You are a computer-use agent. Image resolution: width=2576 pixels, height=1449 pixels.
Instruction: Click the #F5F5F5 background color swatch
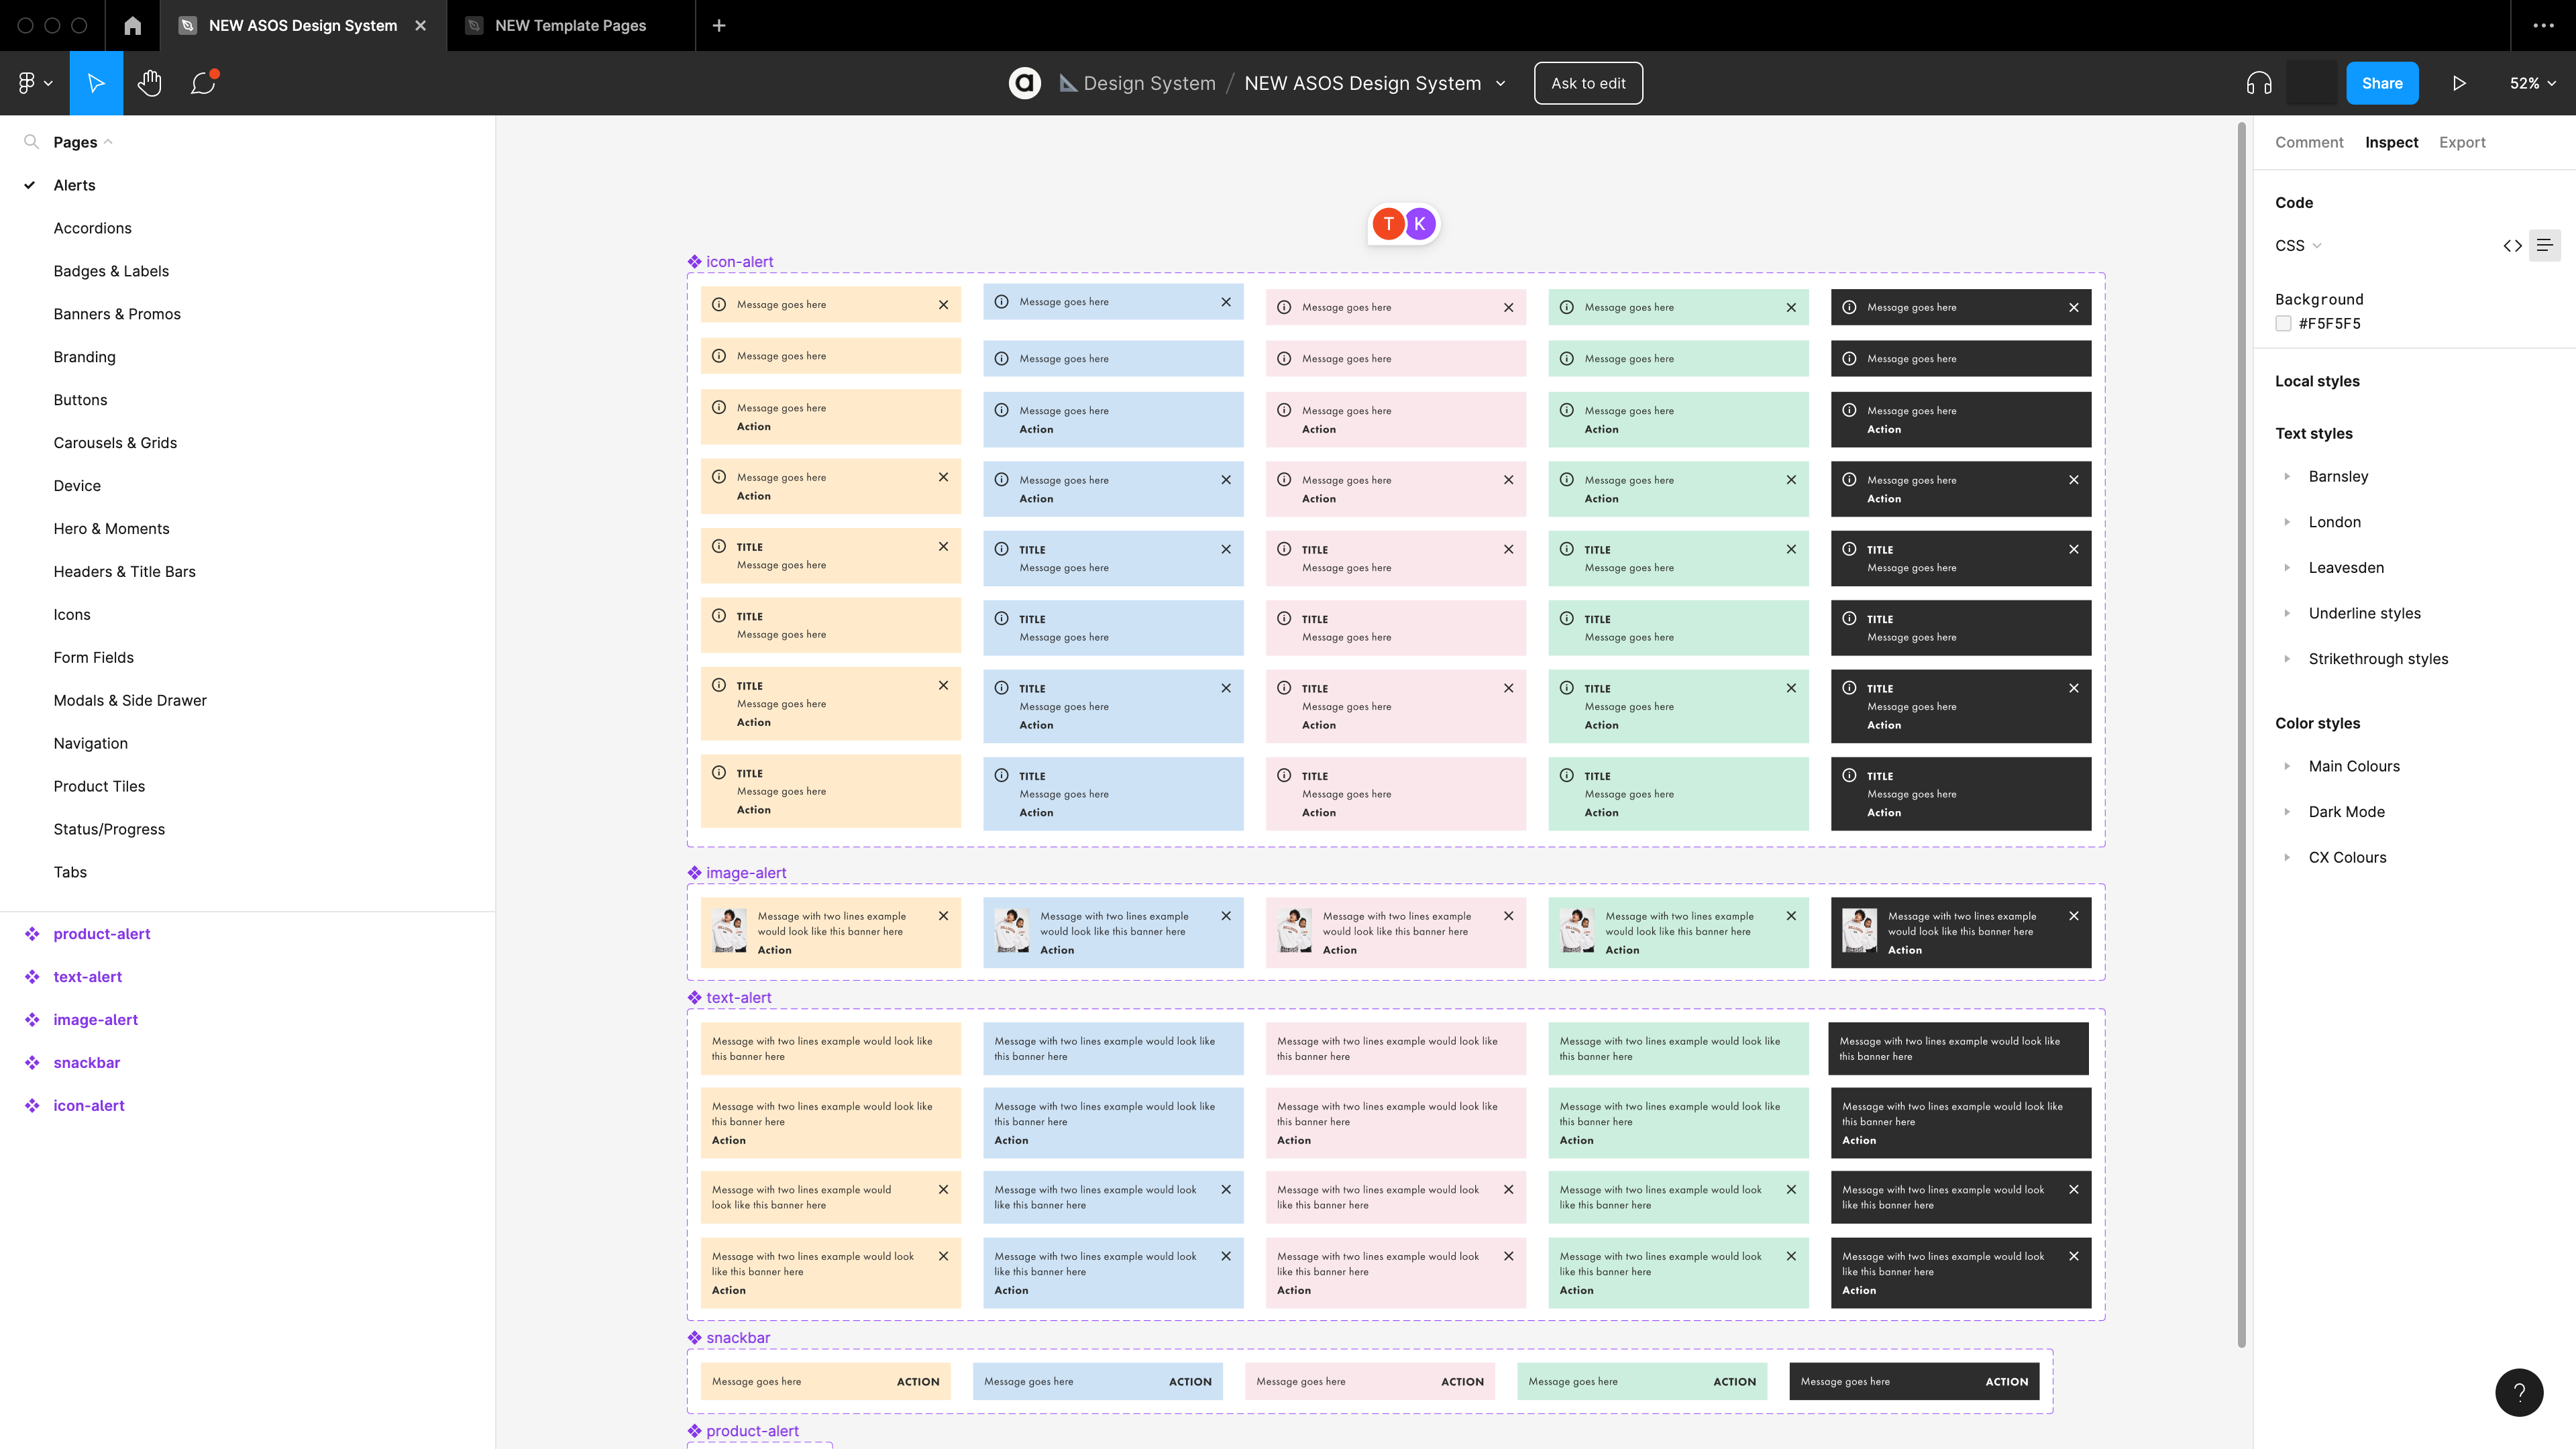pos(2283,323)
